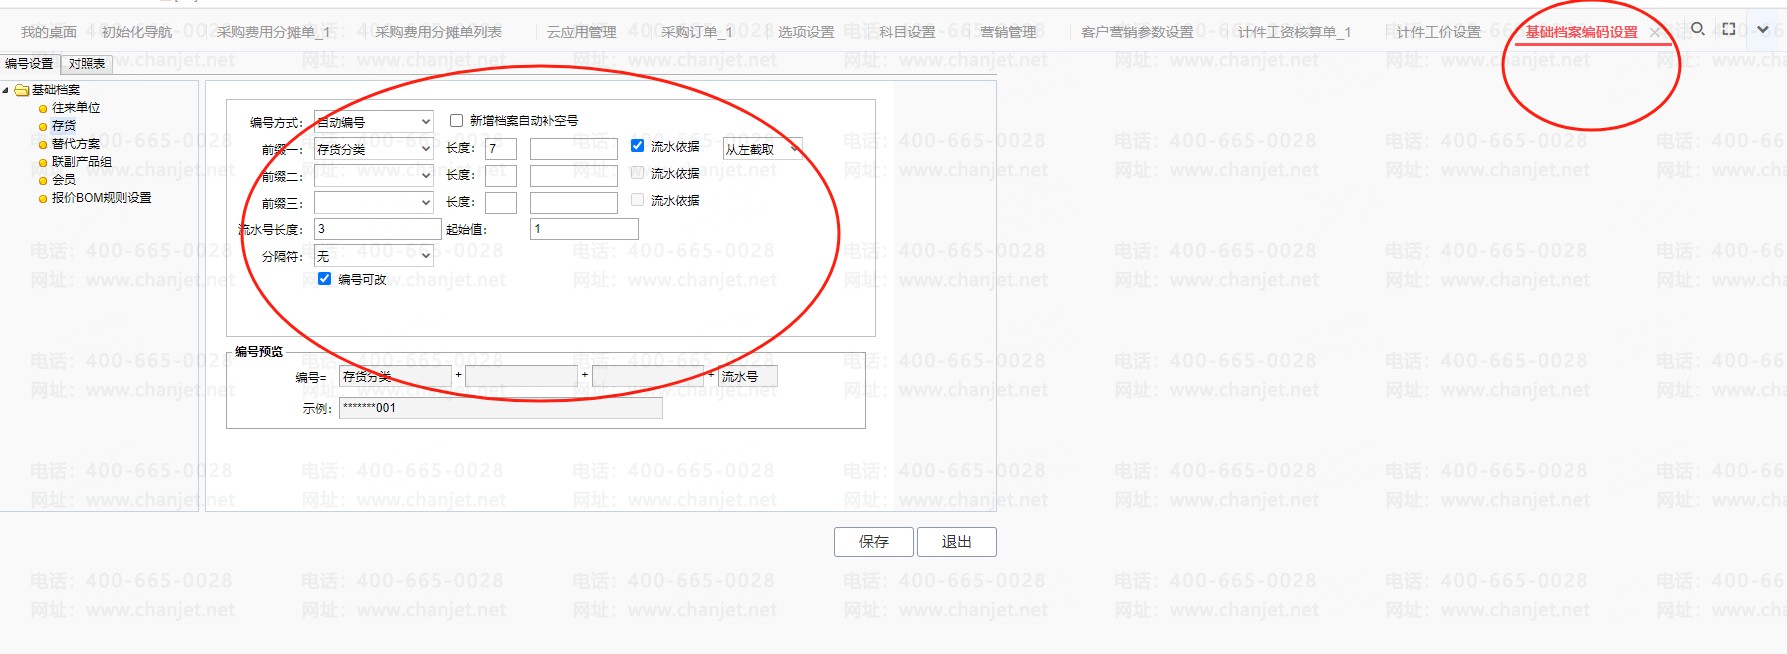Collapse the 基础档案 tree root
Image resolution: width=1787 pixels, height=654 pixels.
pyautogui.click(x=5, y=90)
